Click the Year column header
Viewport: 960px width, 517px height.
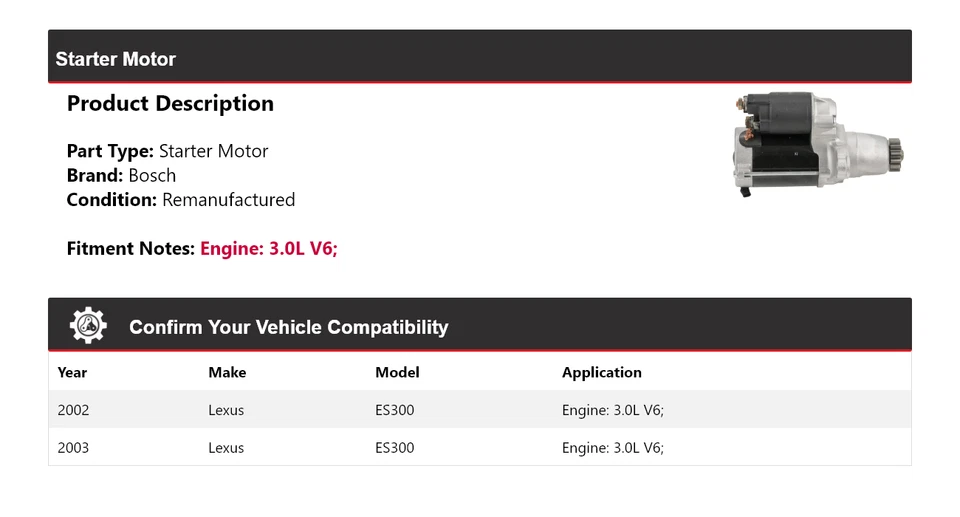72,372
